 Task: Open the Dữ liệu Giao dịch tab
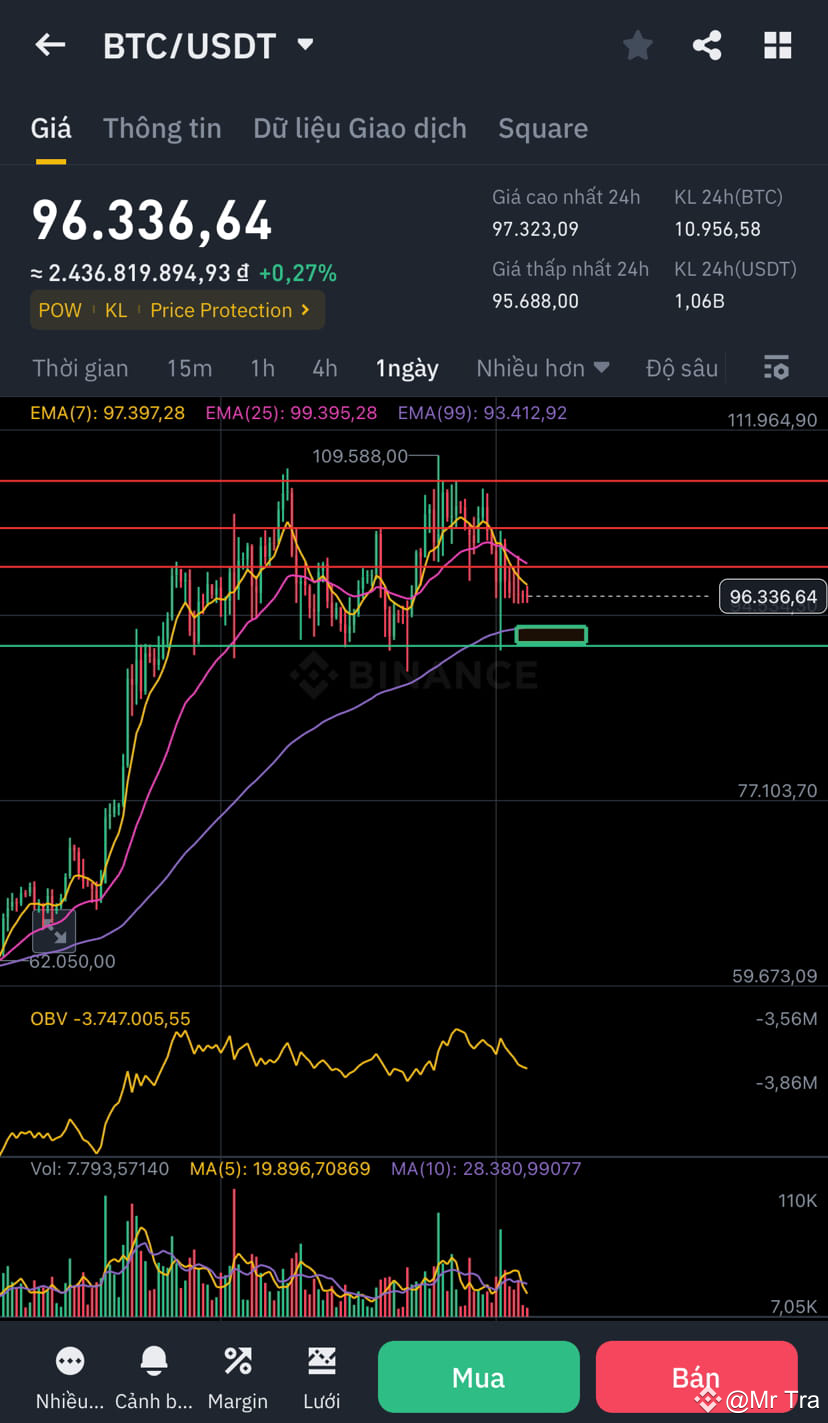click(359, 128)
